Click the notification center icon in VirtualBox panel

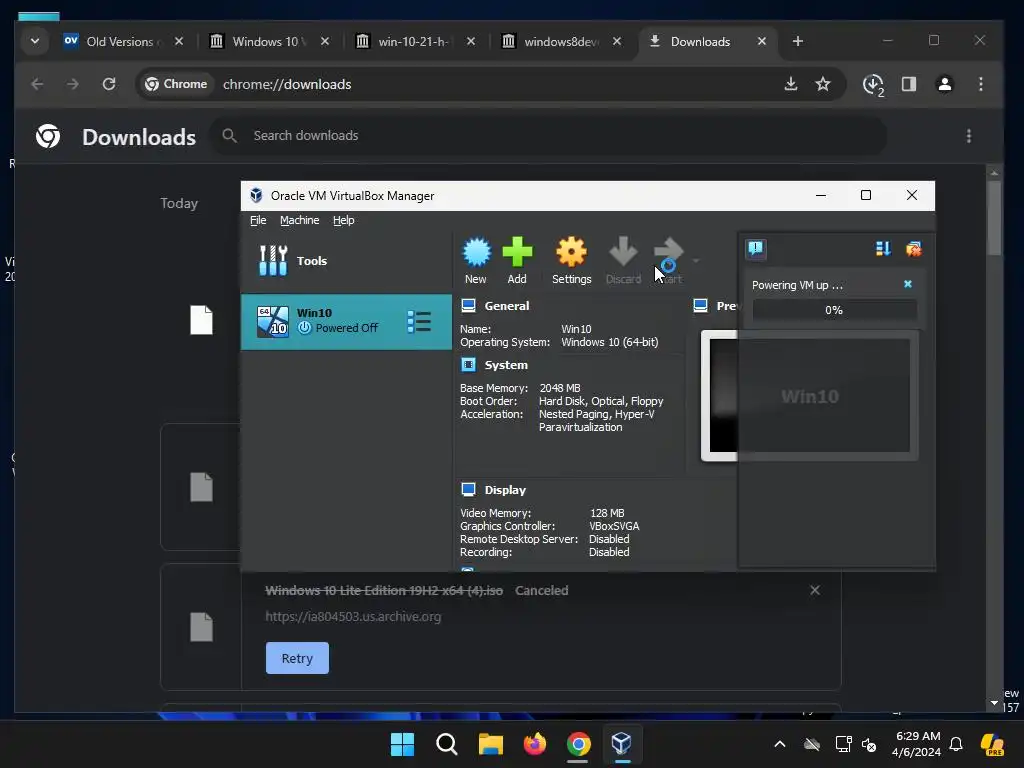coord(756,249)
